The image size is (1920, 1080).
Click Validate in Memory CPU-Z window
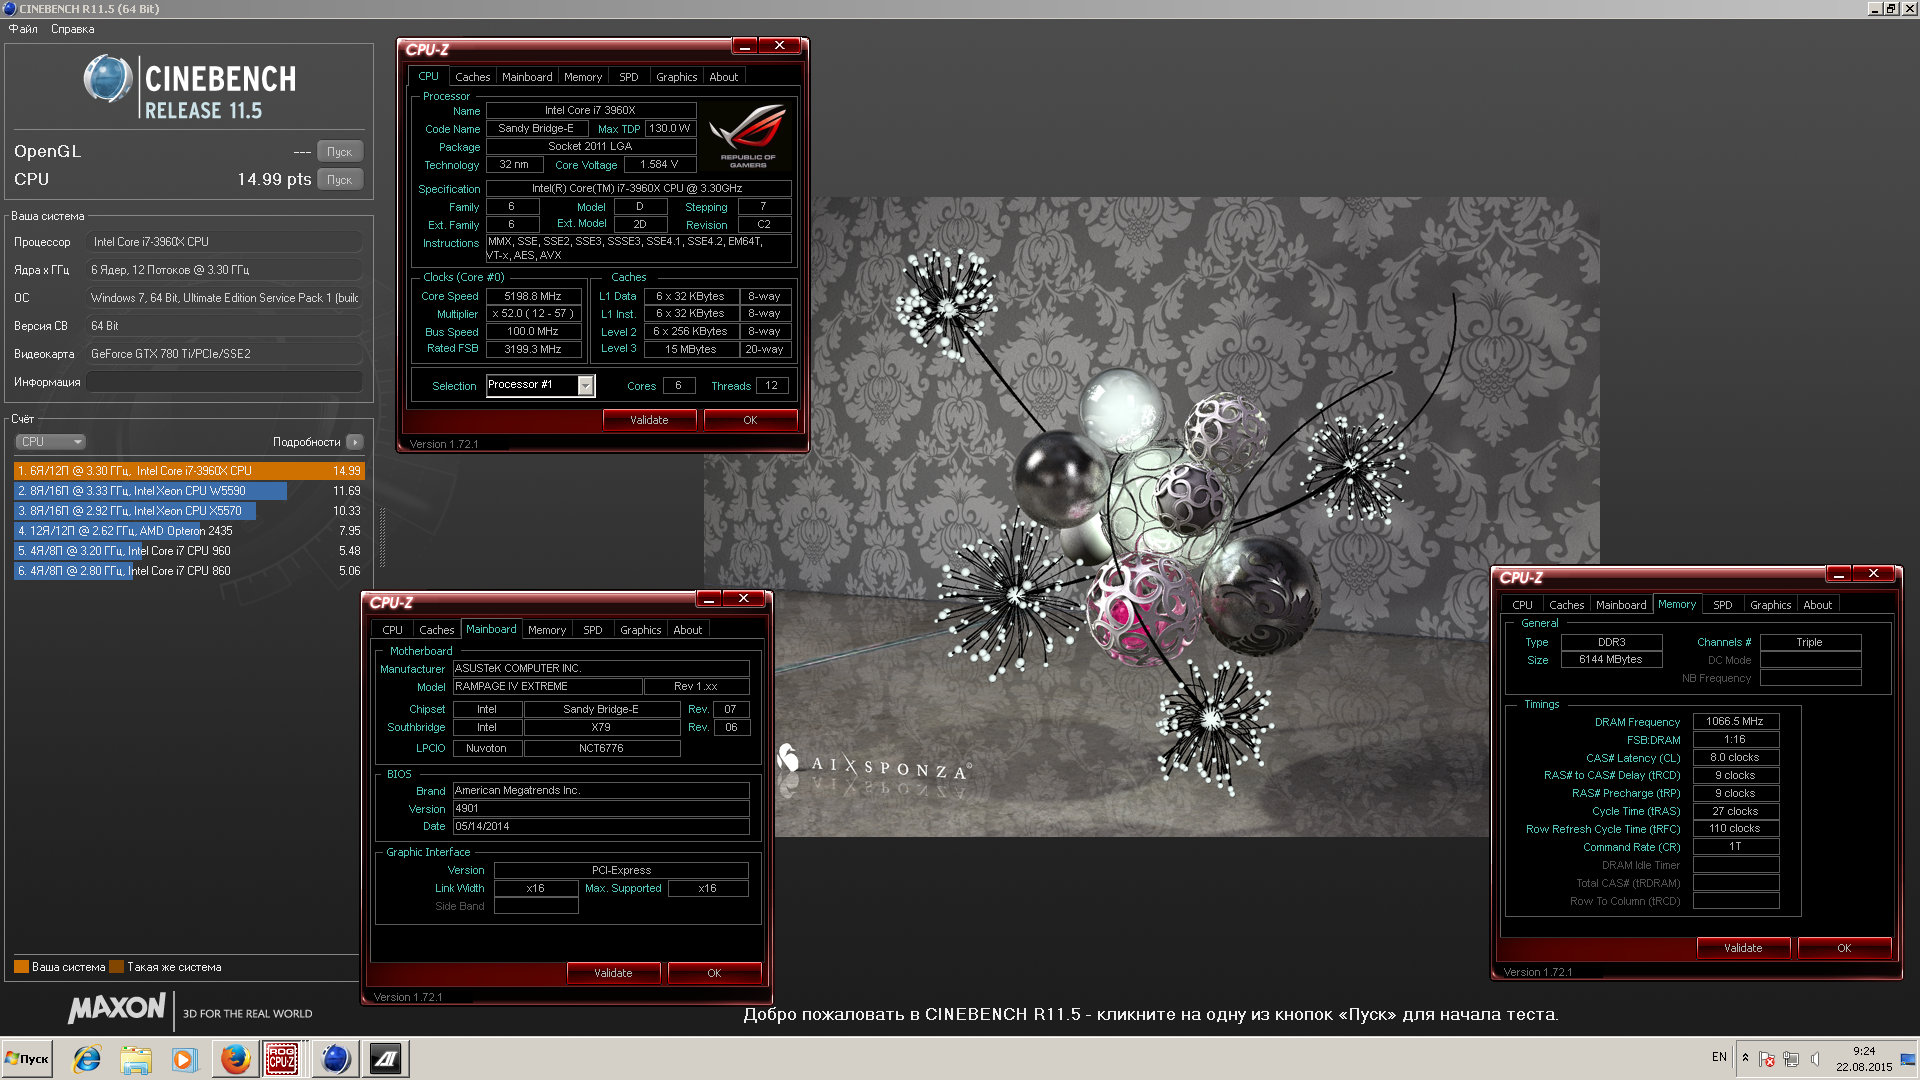[1743, 948]
